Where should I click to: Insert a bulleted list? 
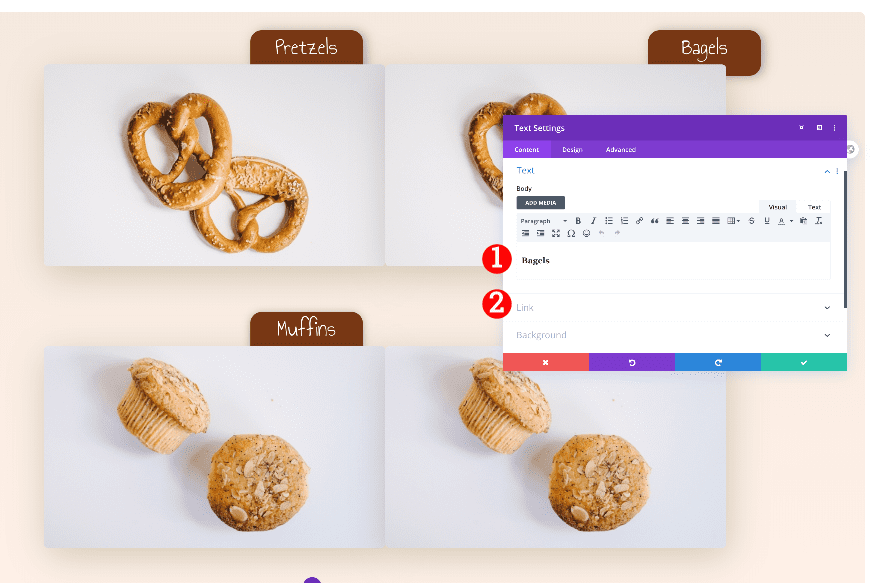click(x=609, y=221)
